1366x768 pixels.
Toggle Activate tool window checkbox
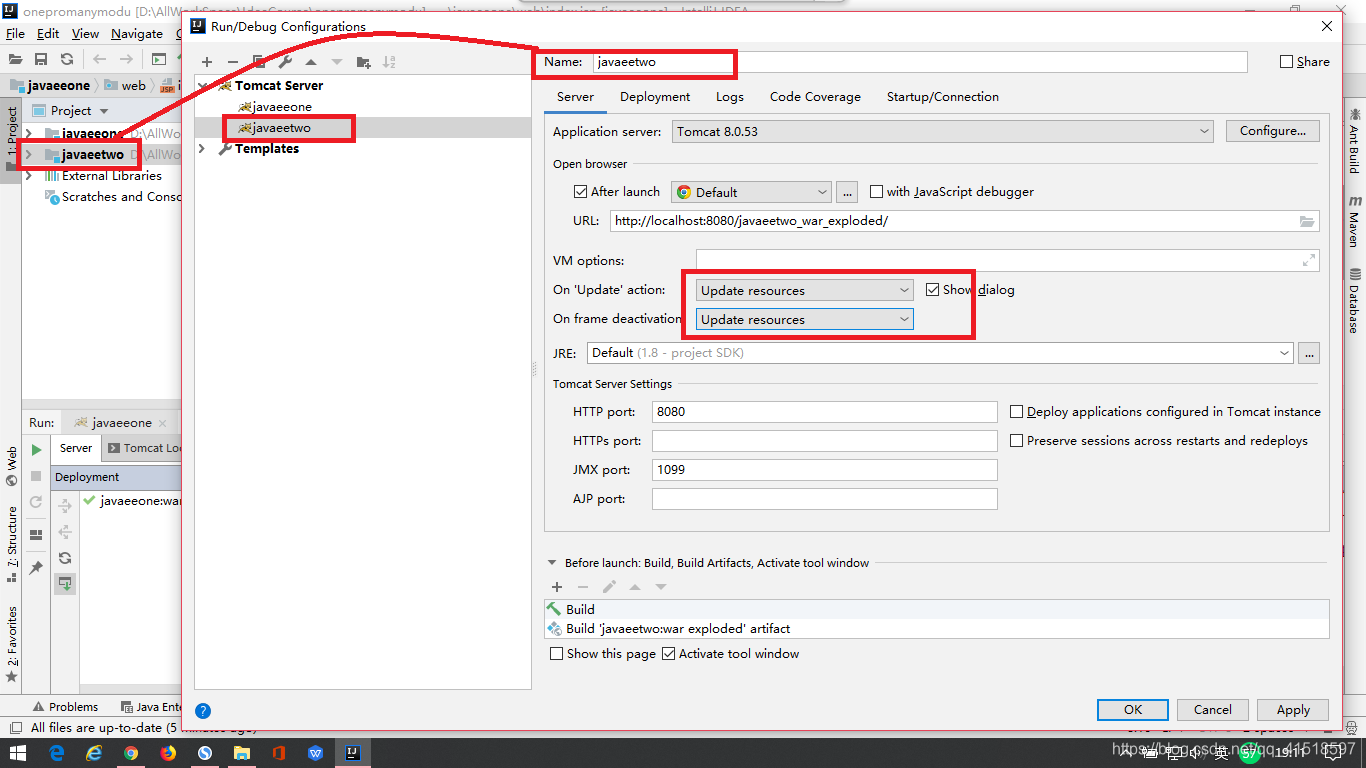pos(668,654)
